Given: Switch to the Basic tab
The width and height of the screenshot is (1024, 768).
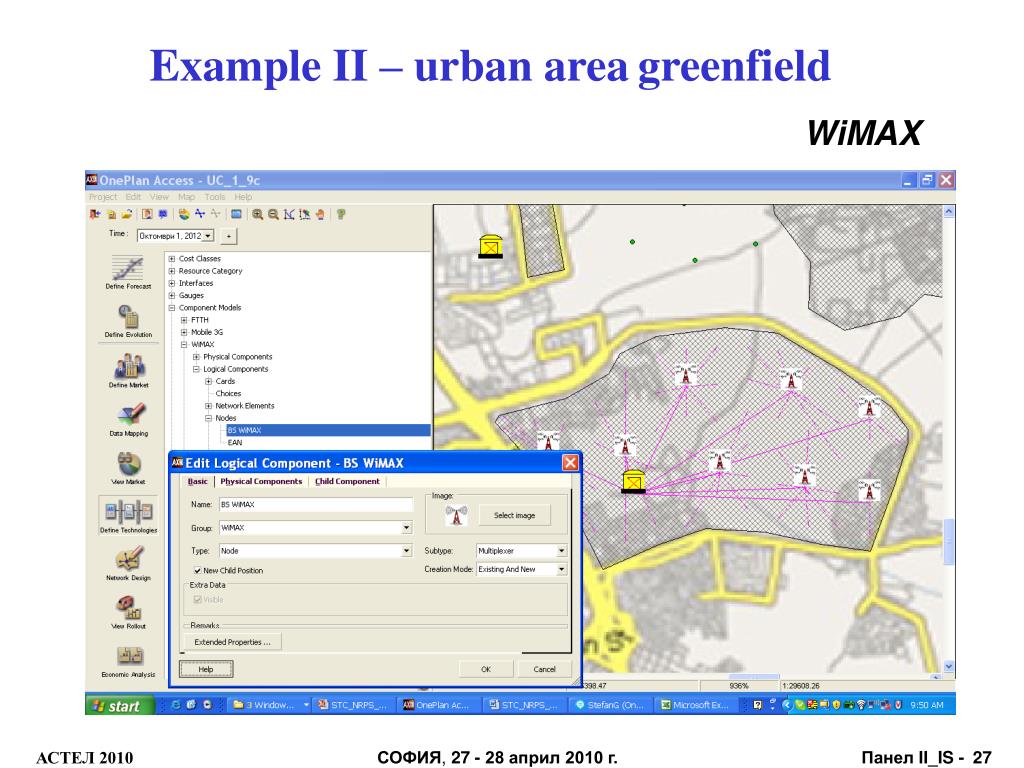Looking at the screenshot, I should tap(197, 481).
